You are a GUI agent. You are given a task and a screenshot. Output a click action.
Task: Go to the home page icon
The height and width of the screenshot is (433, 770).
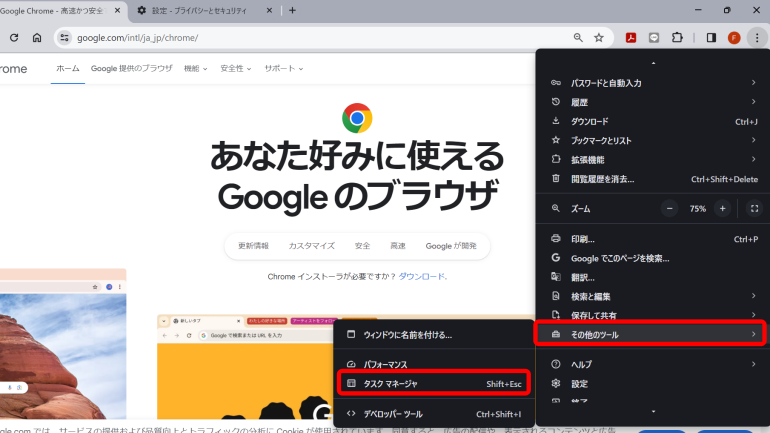tap(37, 38)
